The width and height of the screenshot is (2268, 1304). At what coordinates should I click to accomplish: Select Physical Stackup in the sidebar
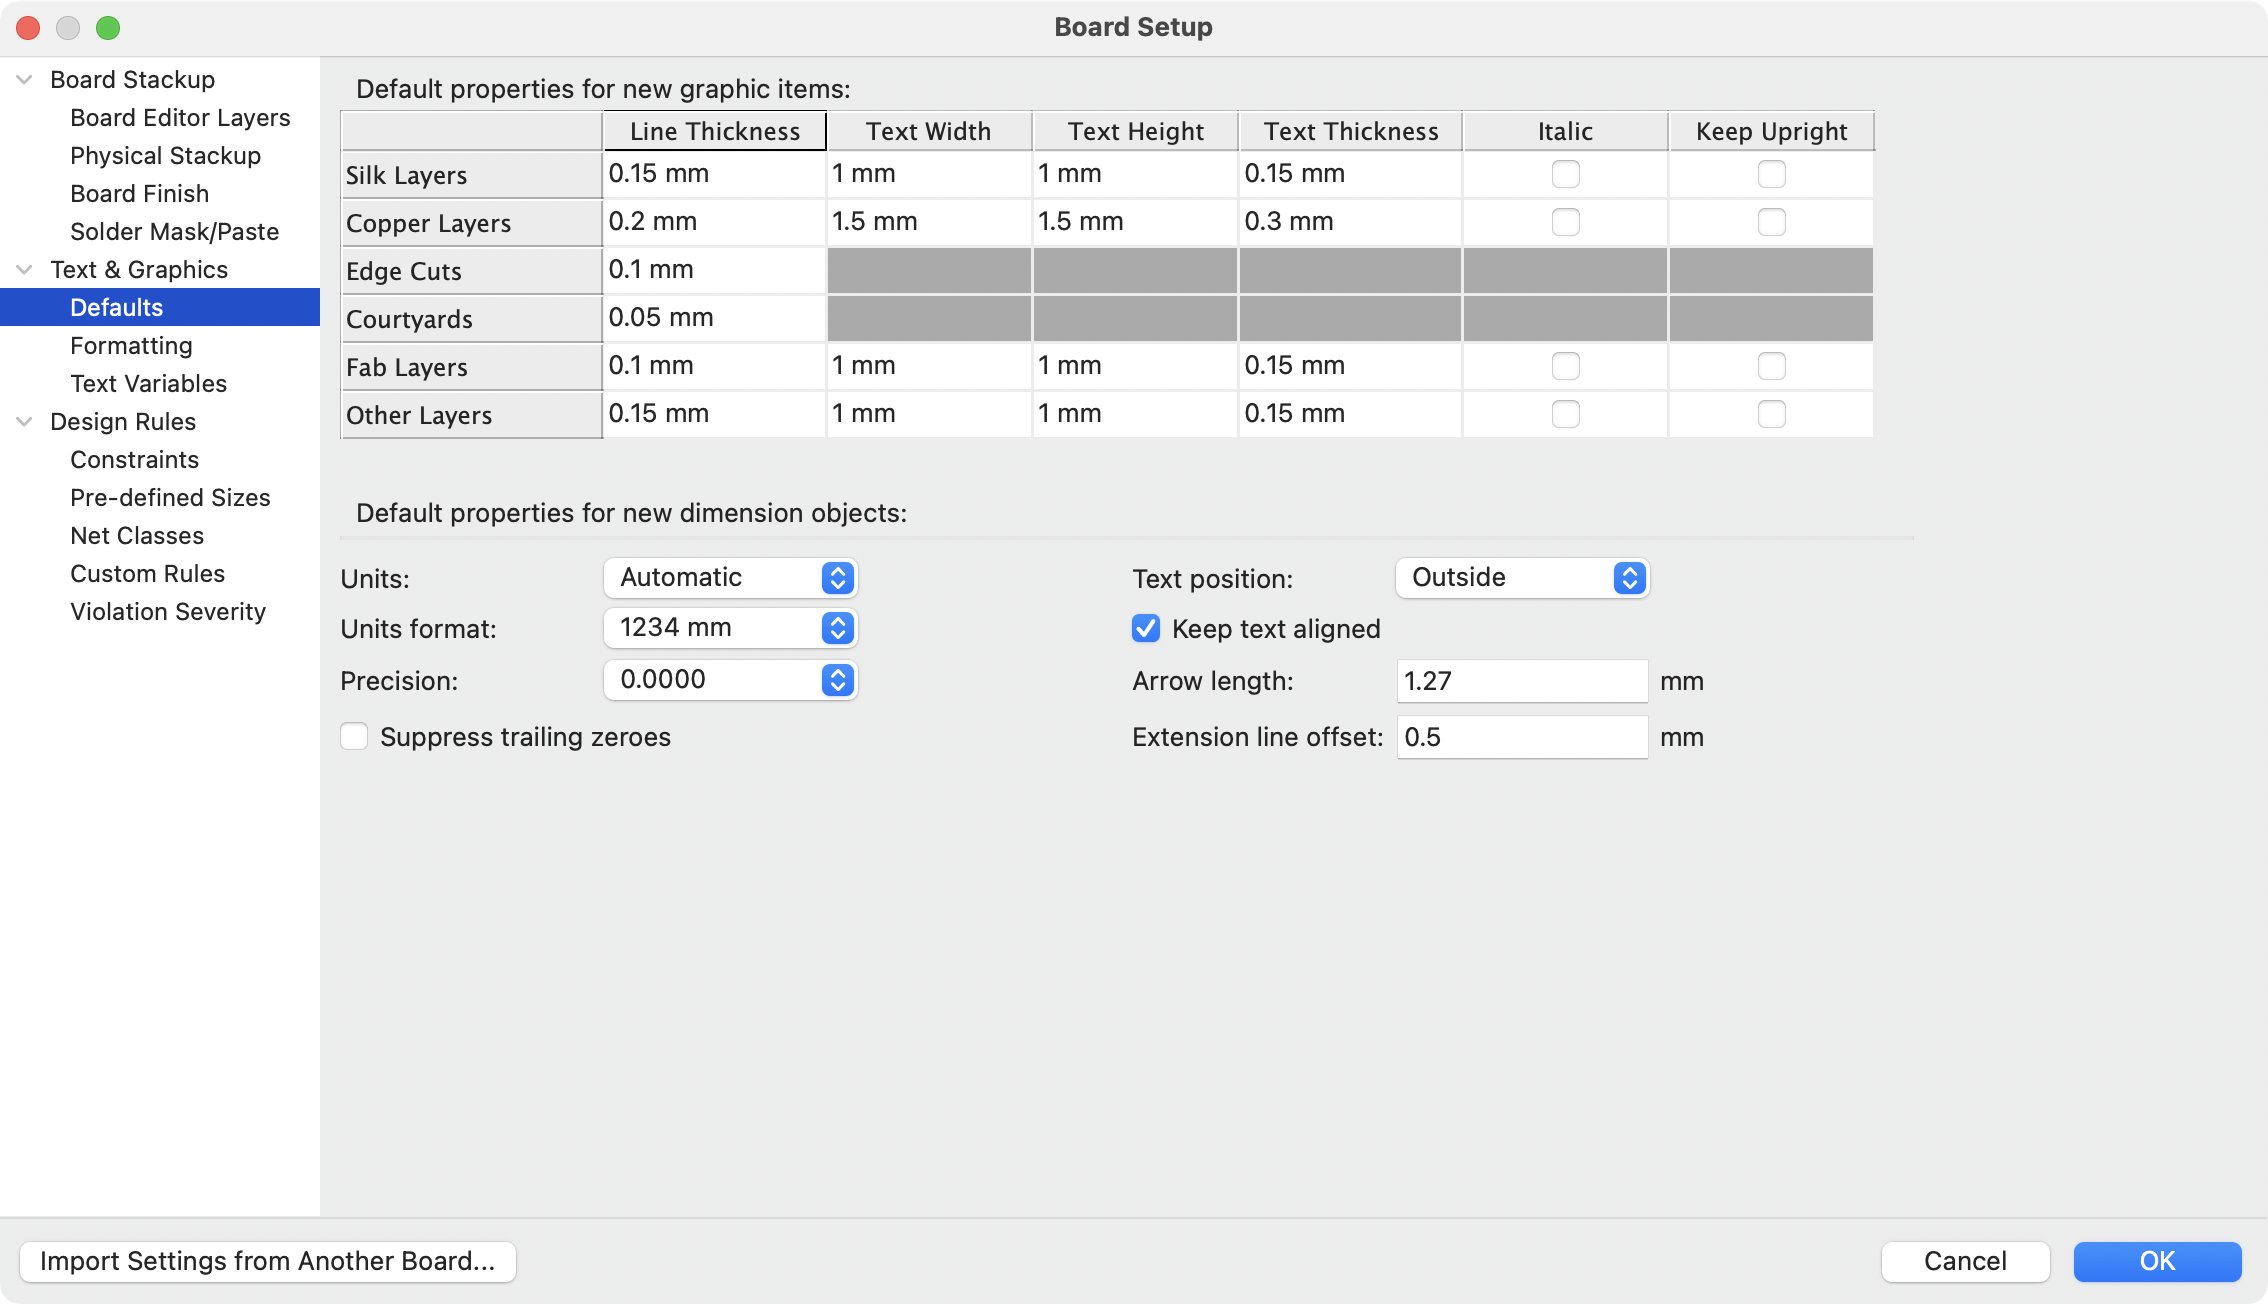165,156
